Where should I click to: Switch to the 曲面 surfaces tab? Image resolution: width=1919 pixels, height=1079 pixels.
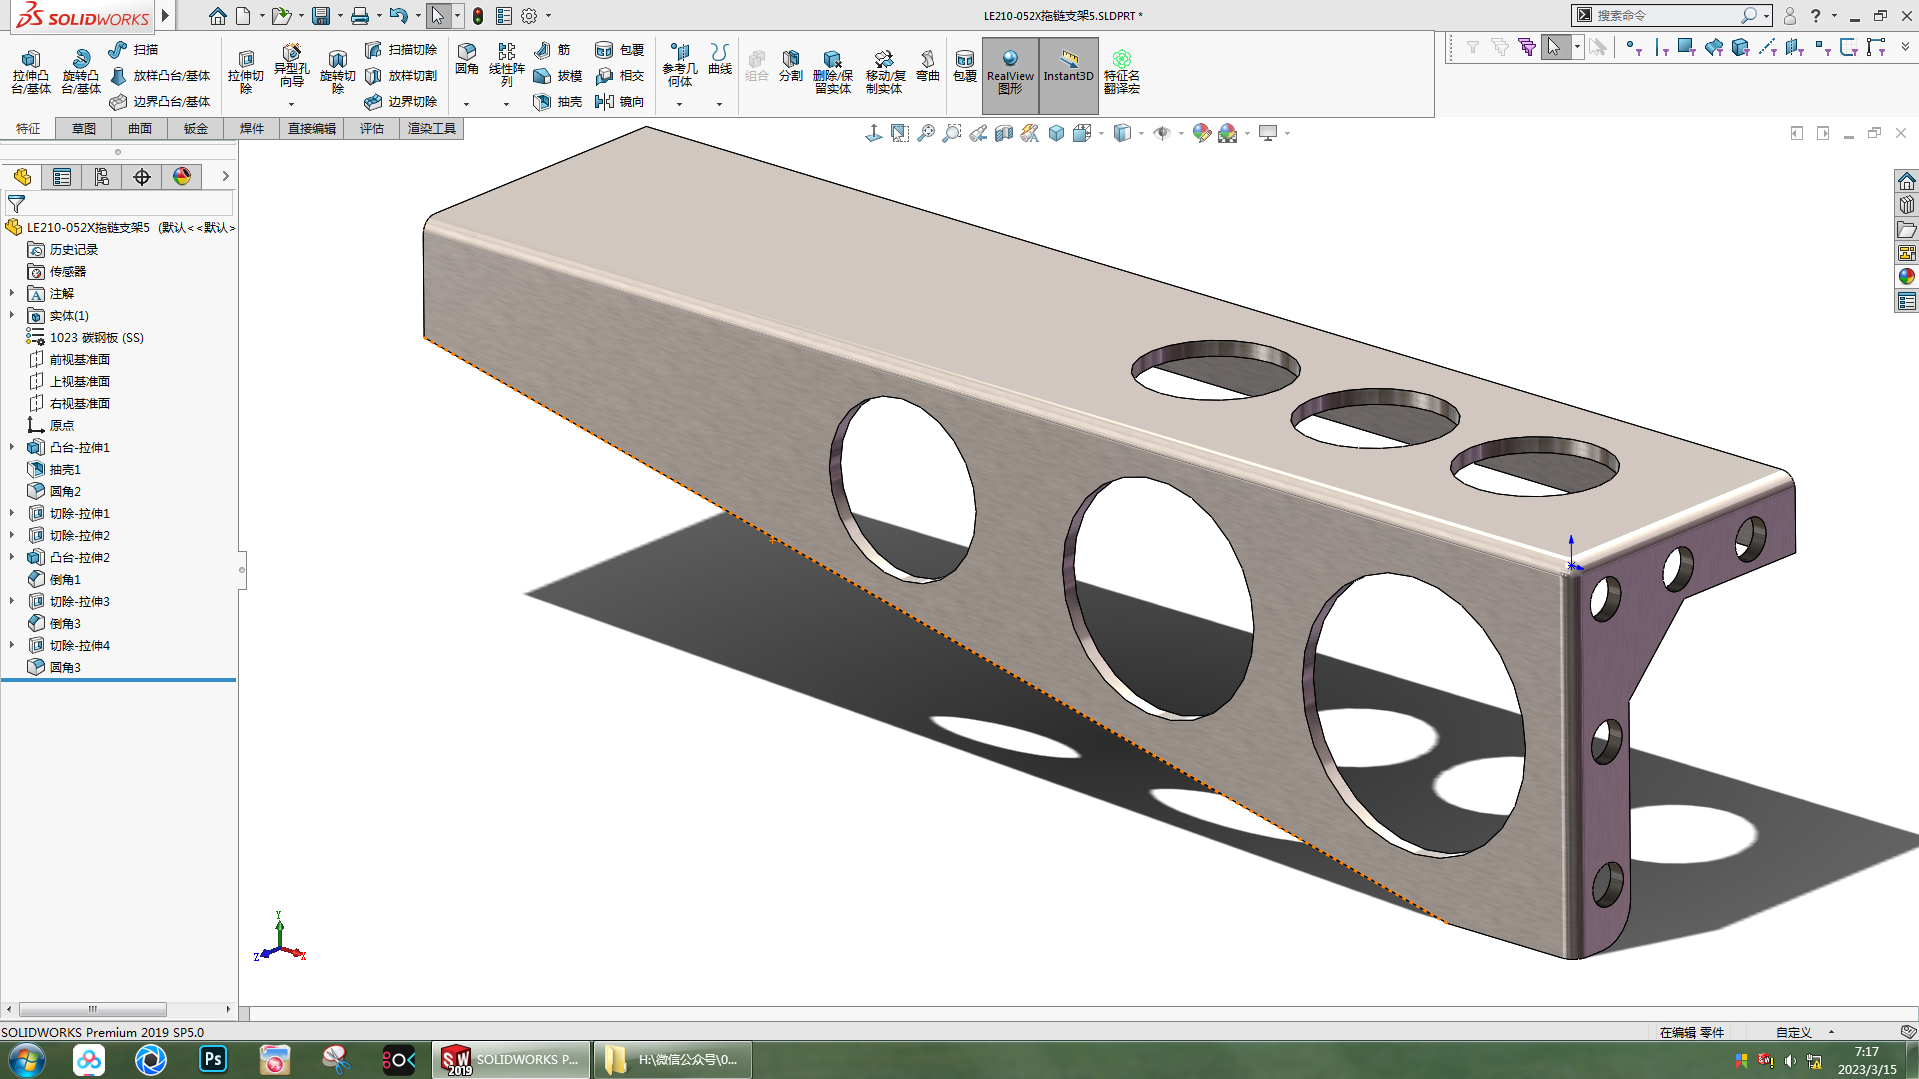pos(140,128)
